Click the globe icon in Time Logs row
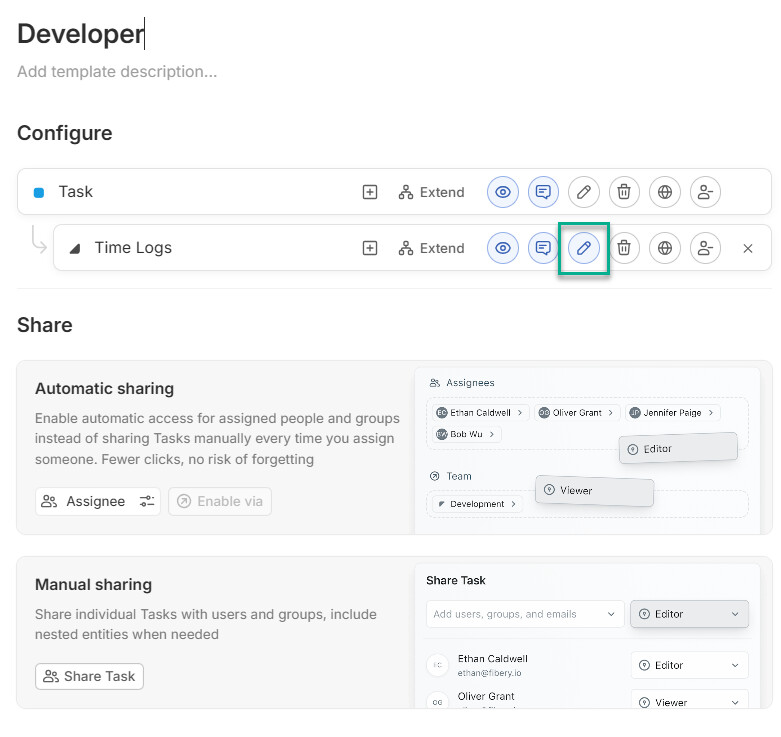The width and height of the screenshot is (781, 737). click(x=665, y=248)
